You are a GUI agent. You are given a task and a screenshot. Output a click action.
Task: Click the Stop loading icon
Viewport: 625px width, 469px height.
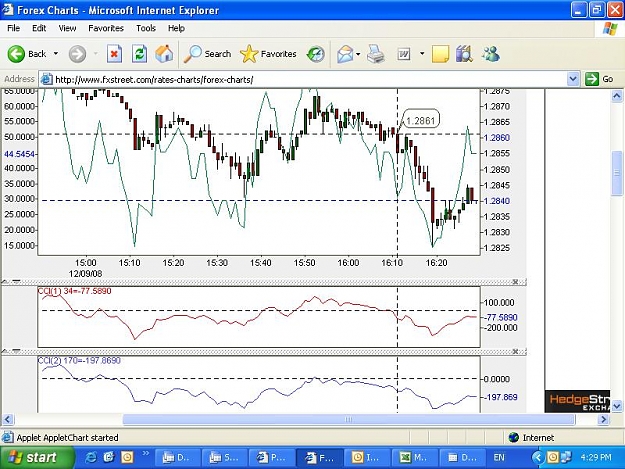tap(114, 54)
